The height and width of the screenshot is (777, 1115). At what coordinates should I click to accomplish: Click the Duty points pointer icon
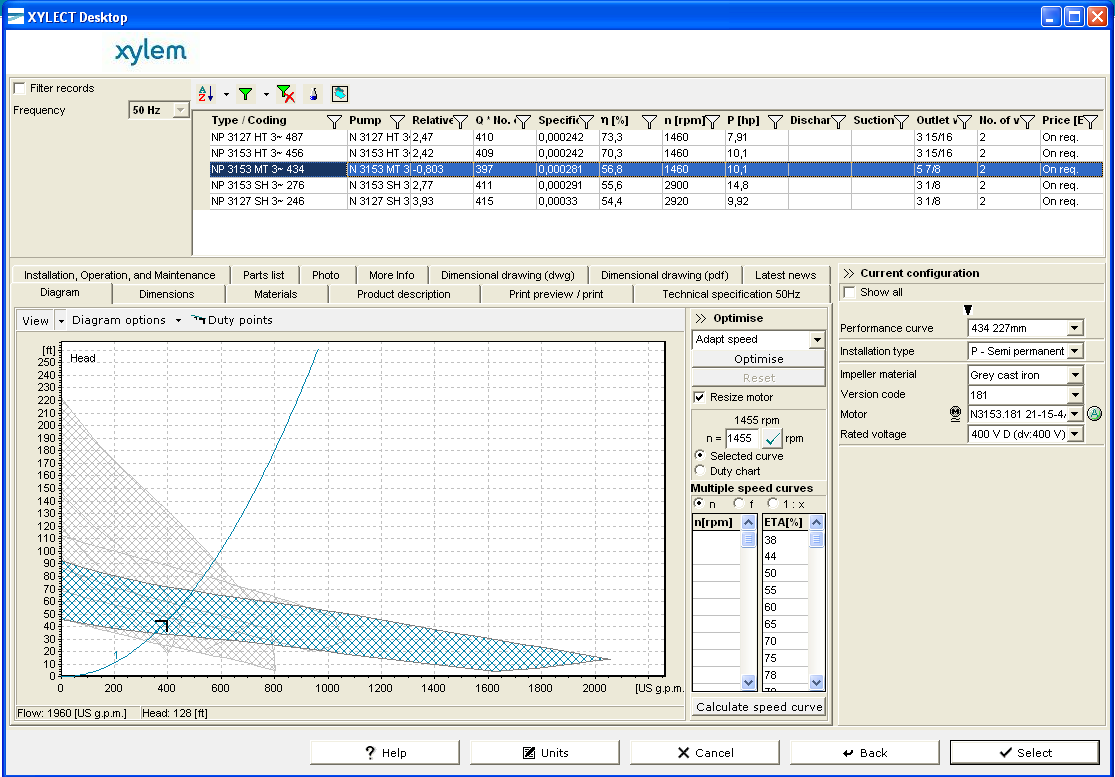click(198, 319)
